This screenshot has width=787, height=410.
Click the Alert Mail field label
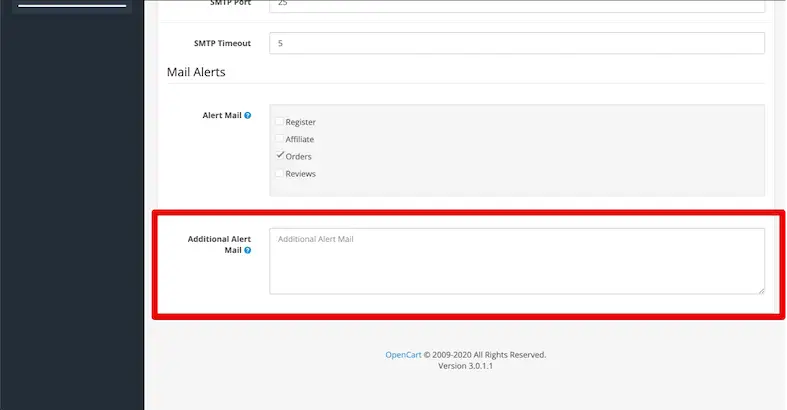[222, 116]
